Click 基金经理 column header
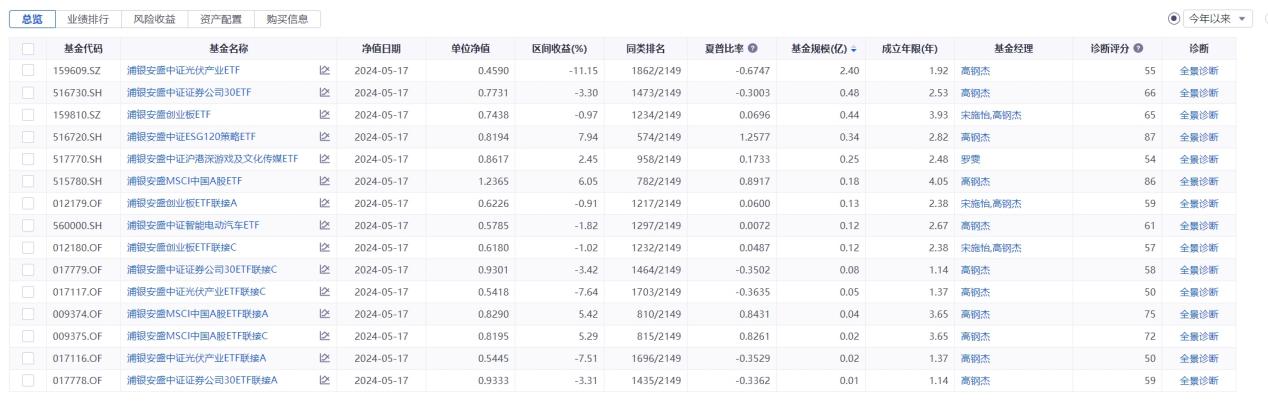Viewport: 1268px width, 402px height. pyautogui.click(x=1013, y=48)
